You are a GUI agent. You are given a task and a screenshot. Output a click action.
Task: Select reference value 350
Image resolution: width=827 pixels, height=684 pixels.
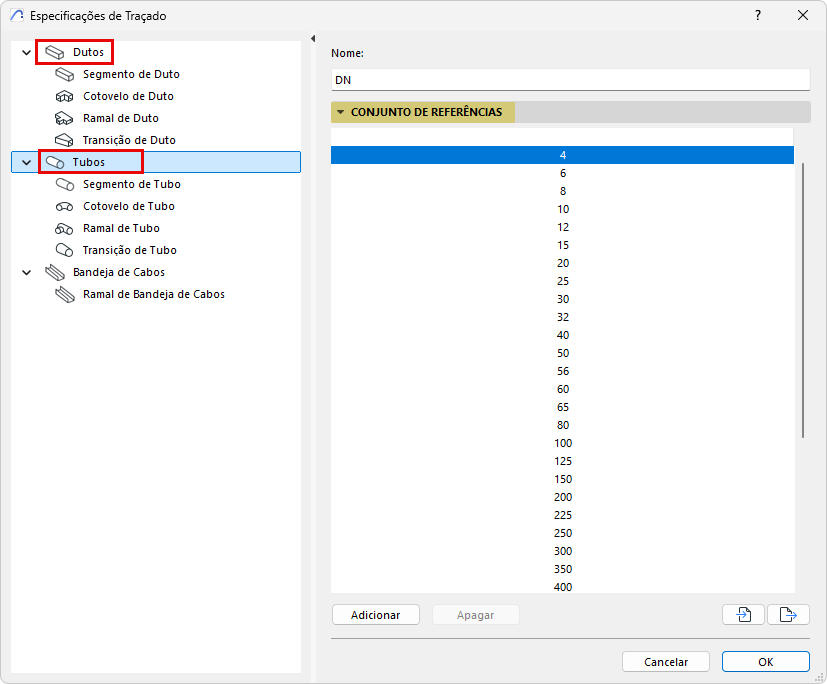(562, 569)
